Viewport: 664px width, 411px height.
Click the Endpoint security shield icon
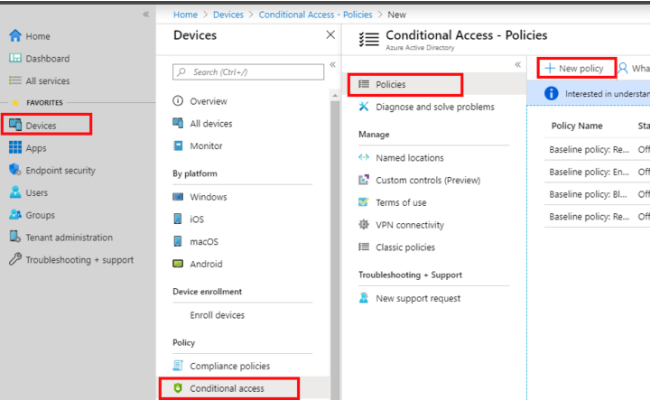[15, 170]
